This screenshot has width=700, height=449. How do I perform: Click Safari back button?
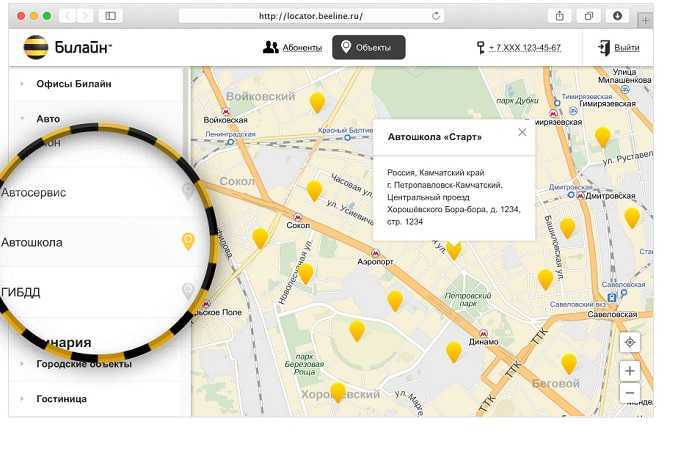click(x=68, y=16)
